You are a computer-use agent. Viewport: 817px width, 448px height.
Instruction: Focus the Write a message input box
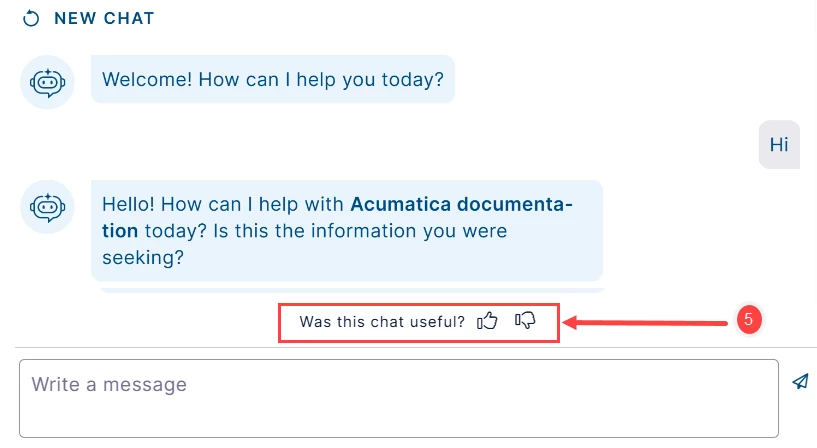tap(399, 399)
